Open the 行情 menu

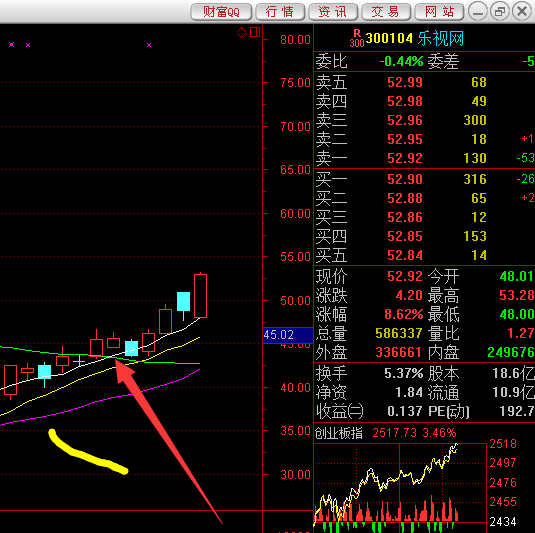280,12
